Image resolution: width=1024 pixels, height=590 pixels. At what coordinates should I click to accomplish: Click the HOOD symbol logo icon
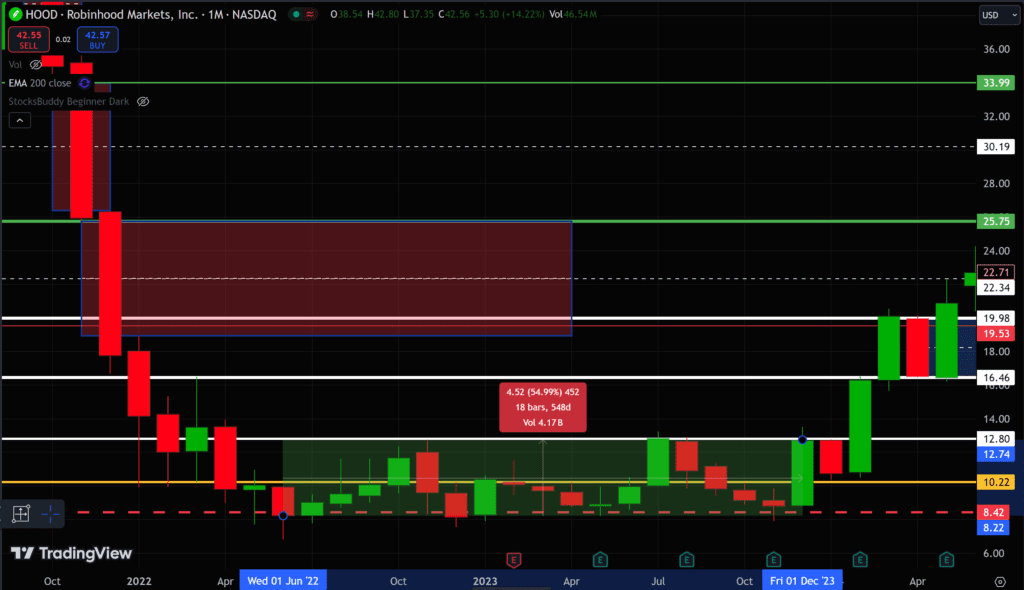click(x=15, y=14)
